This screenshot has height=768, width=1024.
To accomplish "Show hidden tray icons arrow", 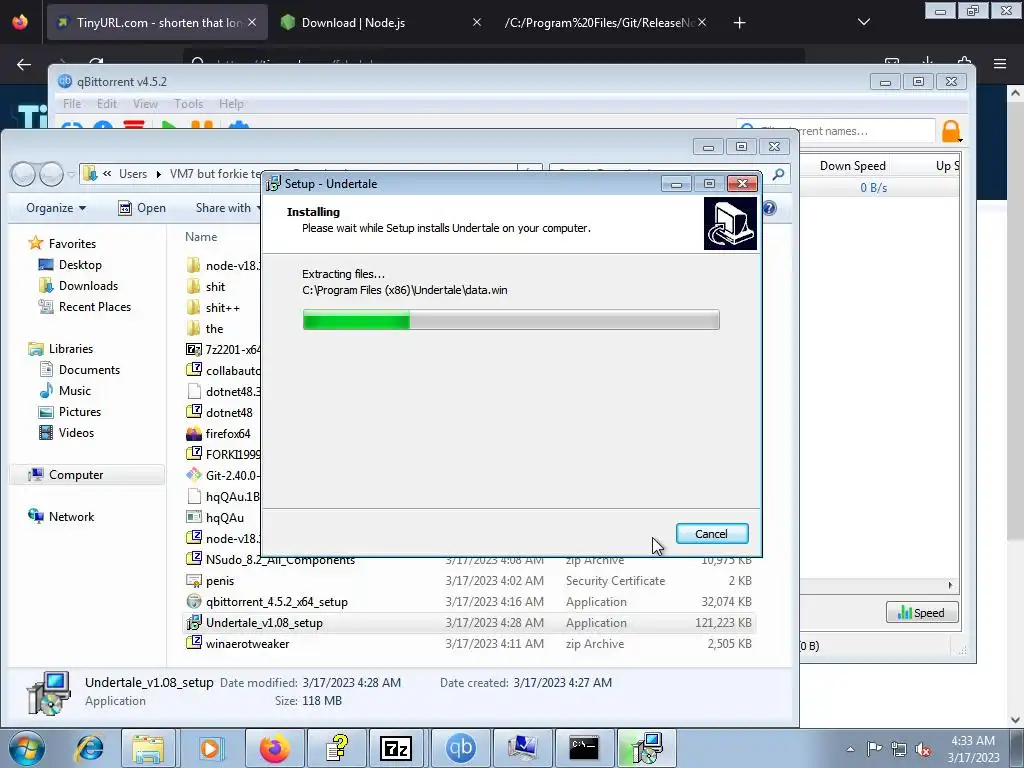I will pos(850,749).
